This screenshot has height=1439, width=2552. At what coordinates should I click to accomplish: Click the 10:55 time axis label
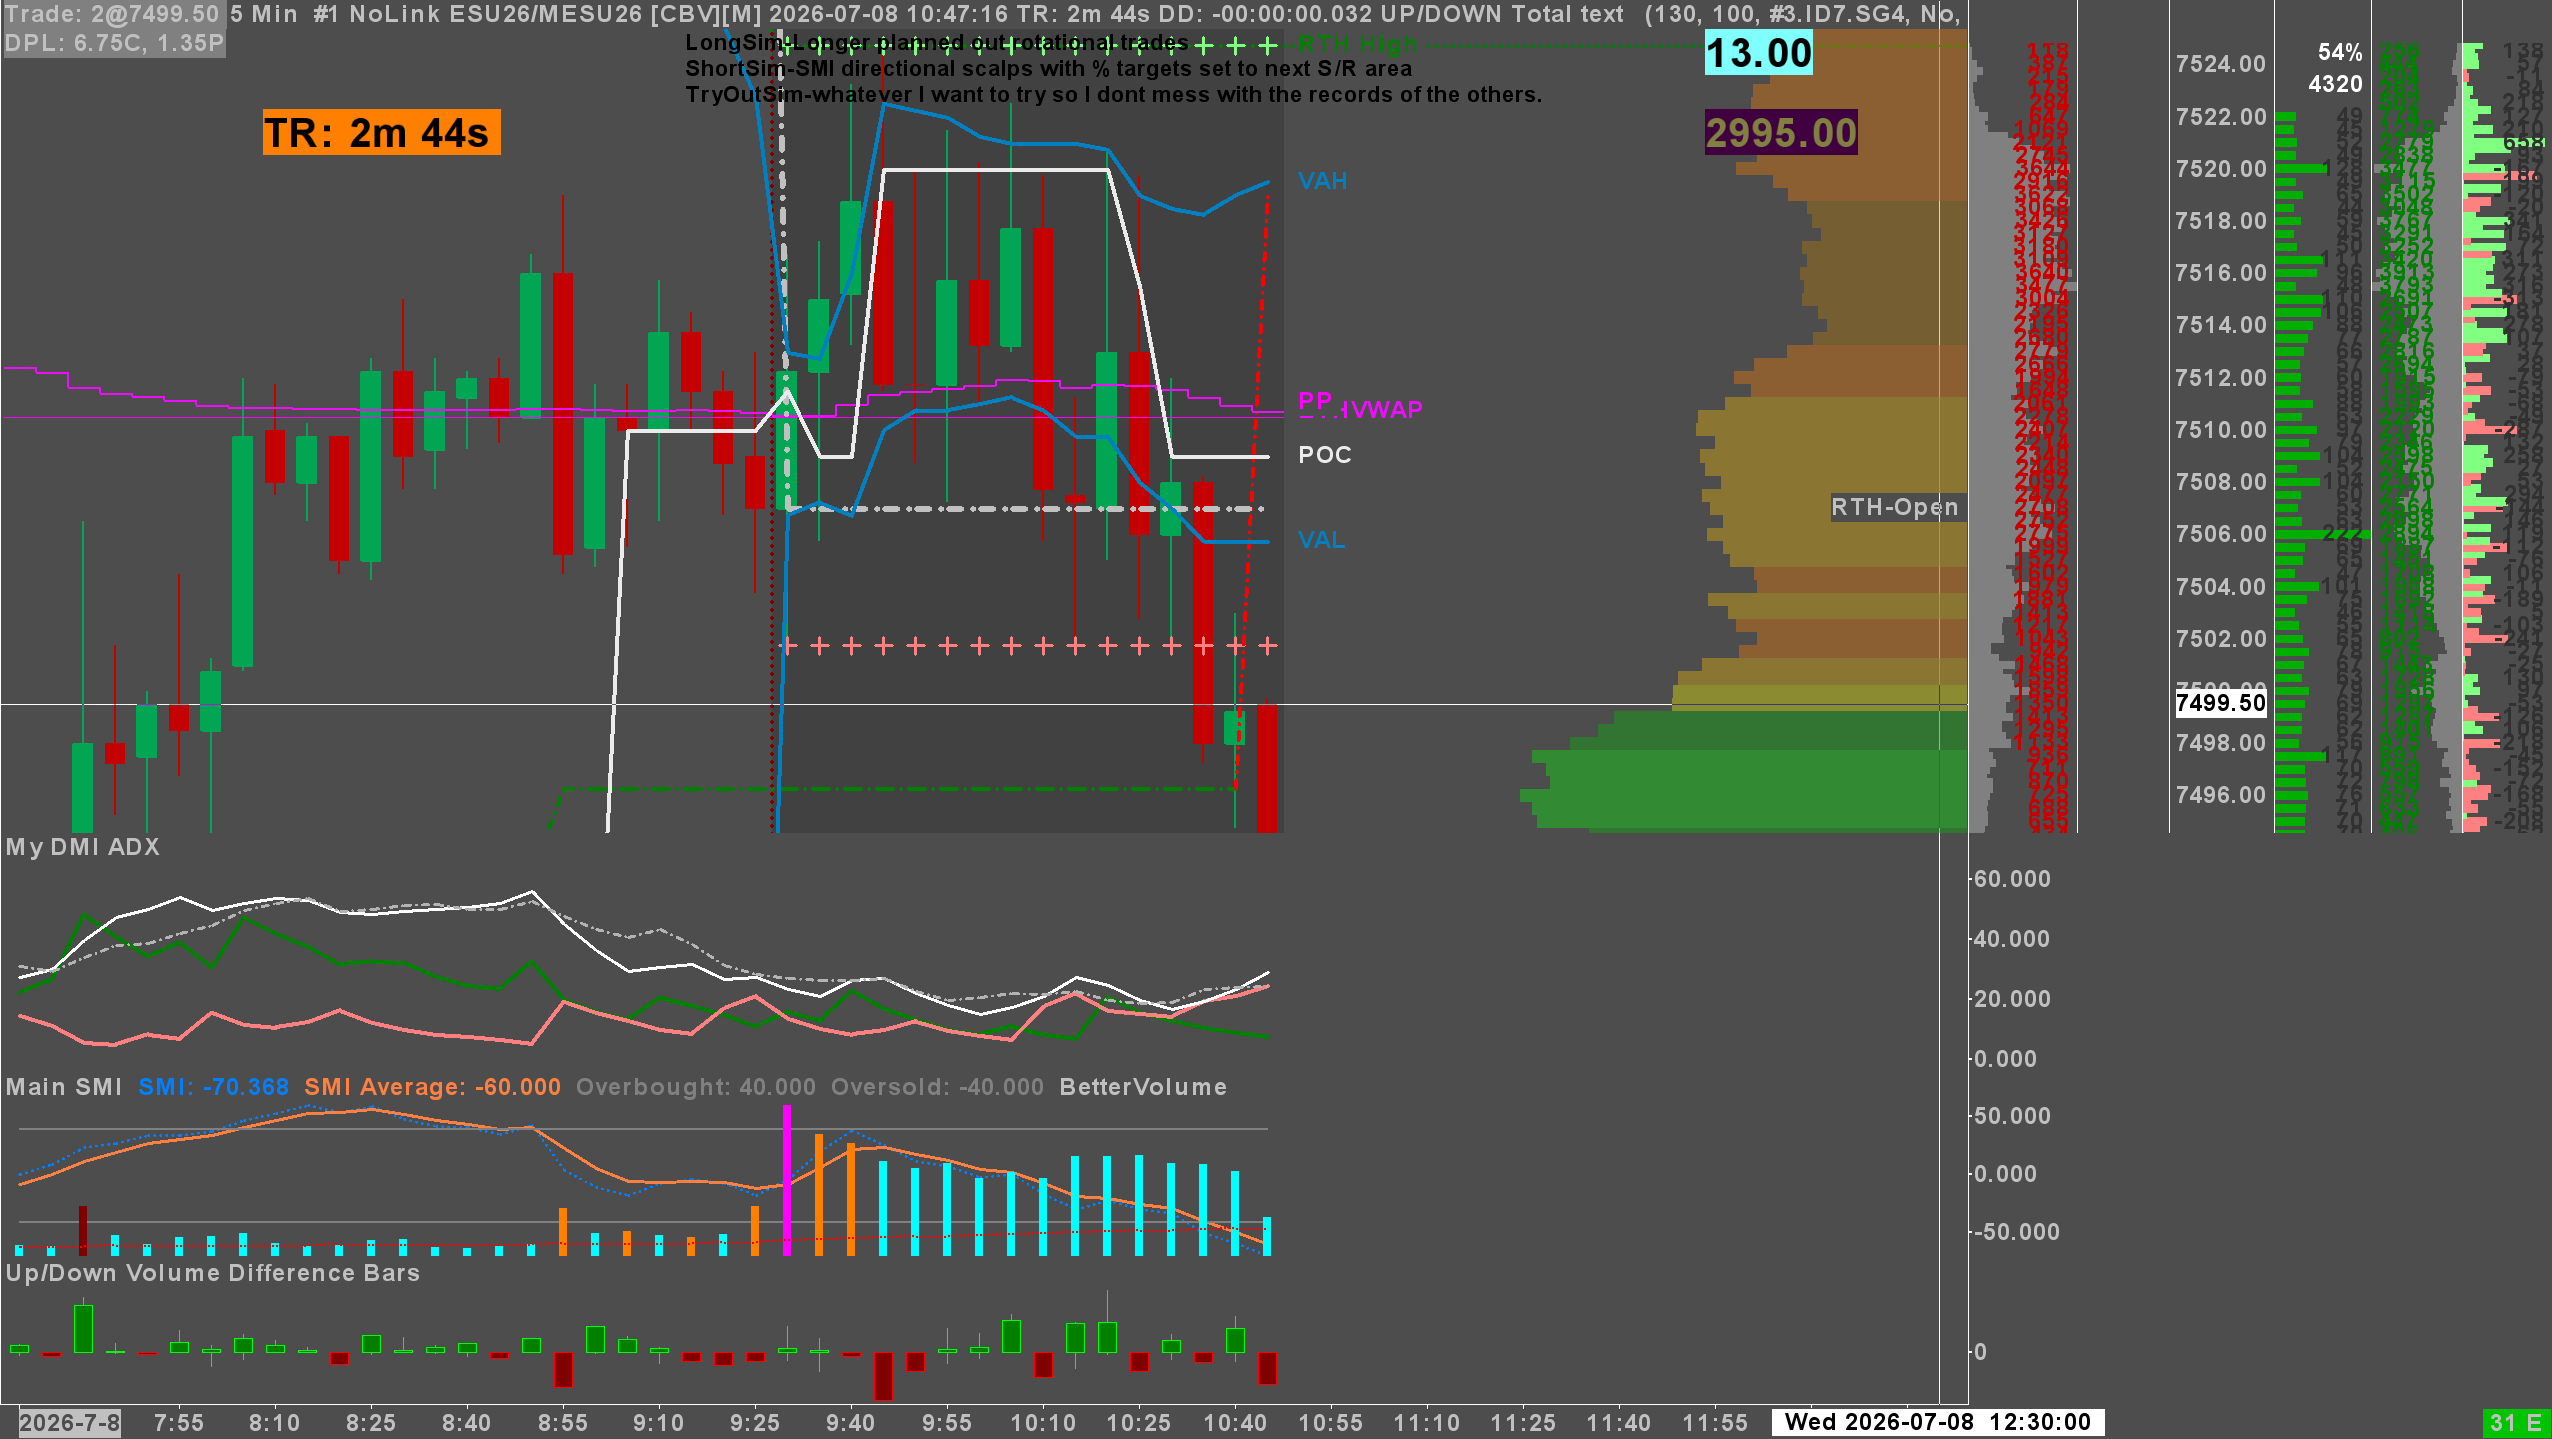click(1331, 1422)
